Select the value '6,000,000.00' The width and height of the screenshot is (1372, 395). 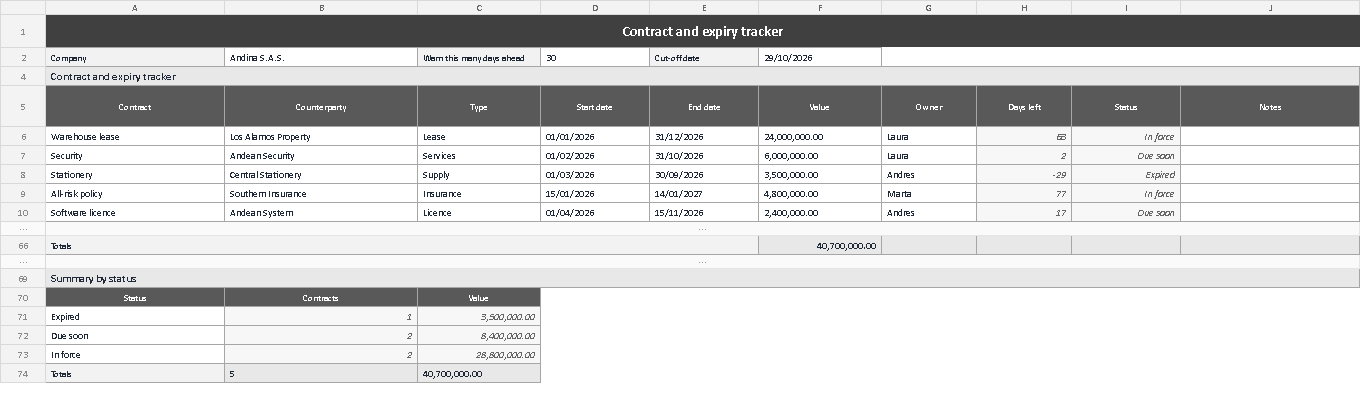pyautogui.click(x=820, y=155)
